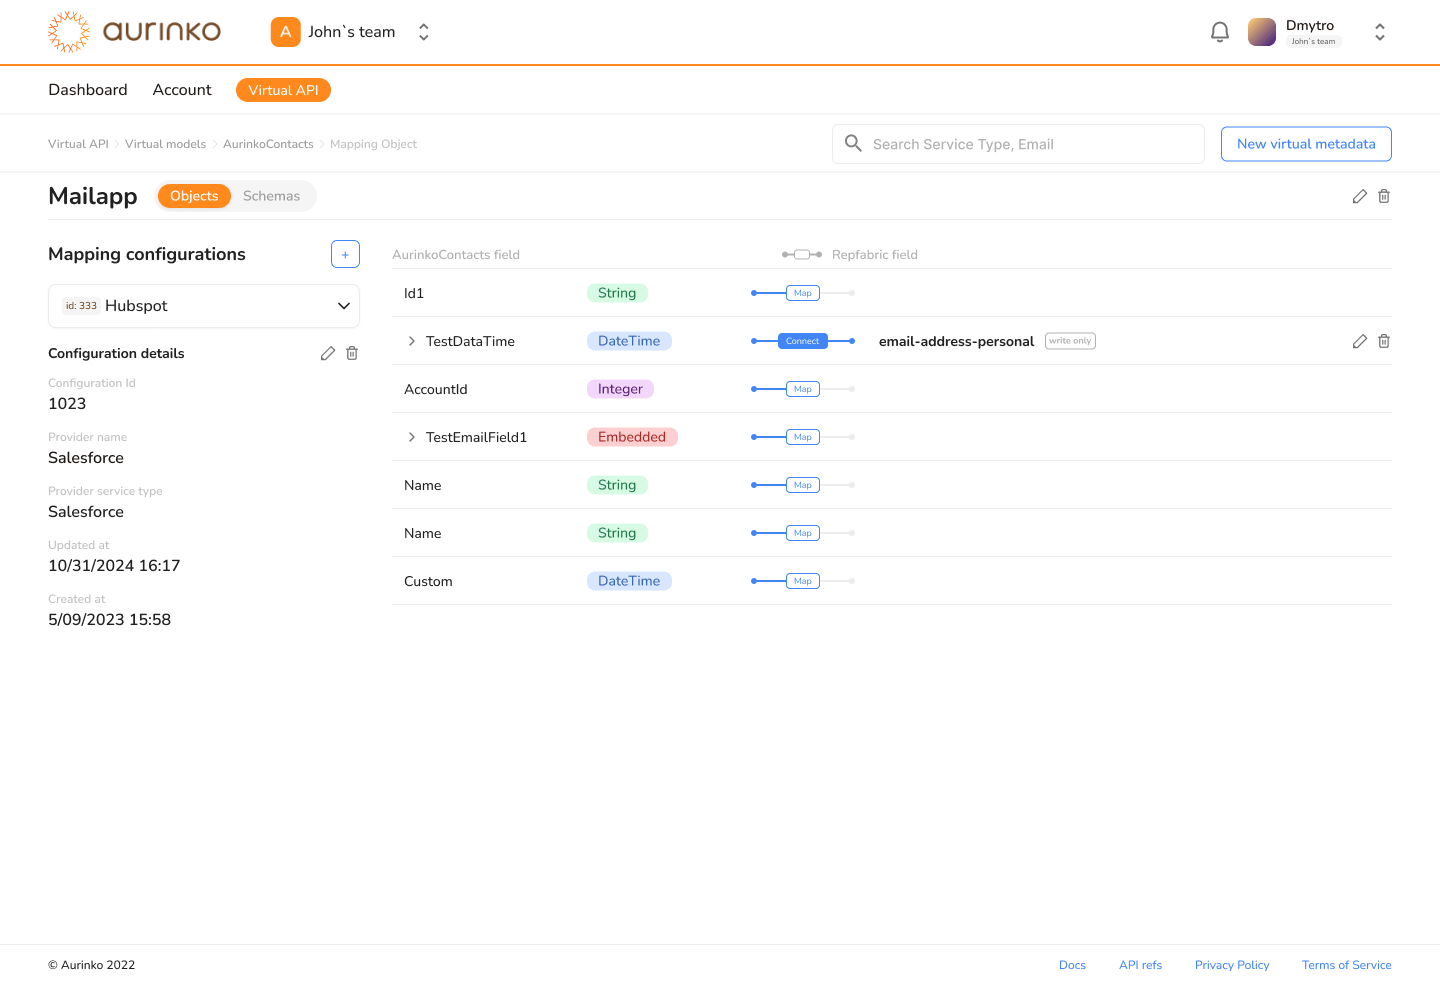Toggle the Map switch on the AccountId row
Screen dimensions: 1440x990
pos(802,388)
